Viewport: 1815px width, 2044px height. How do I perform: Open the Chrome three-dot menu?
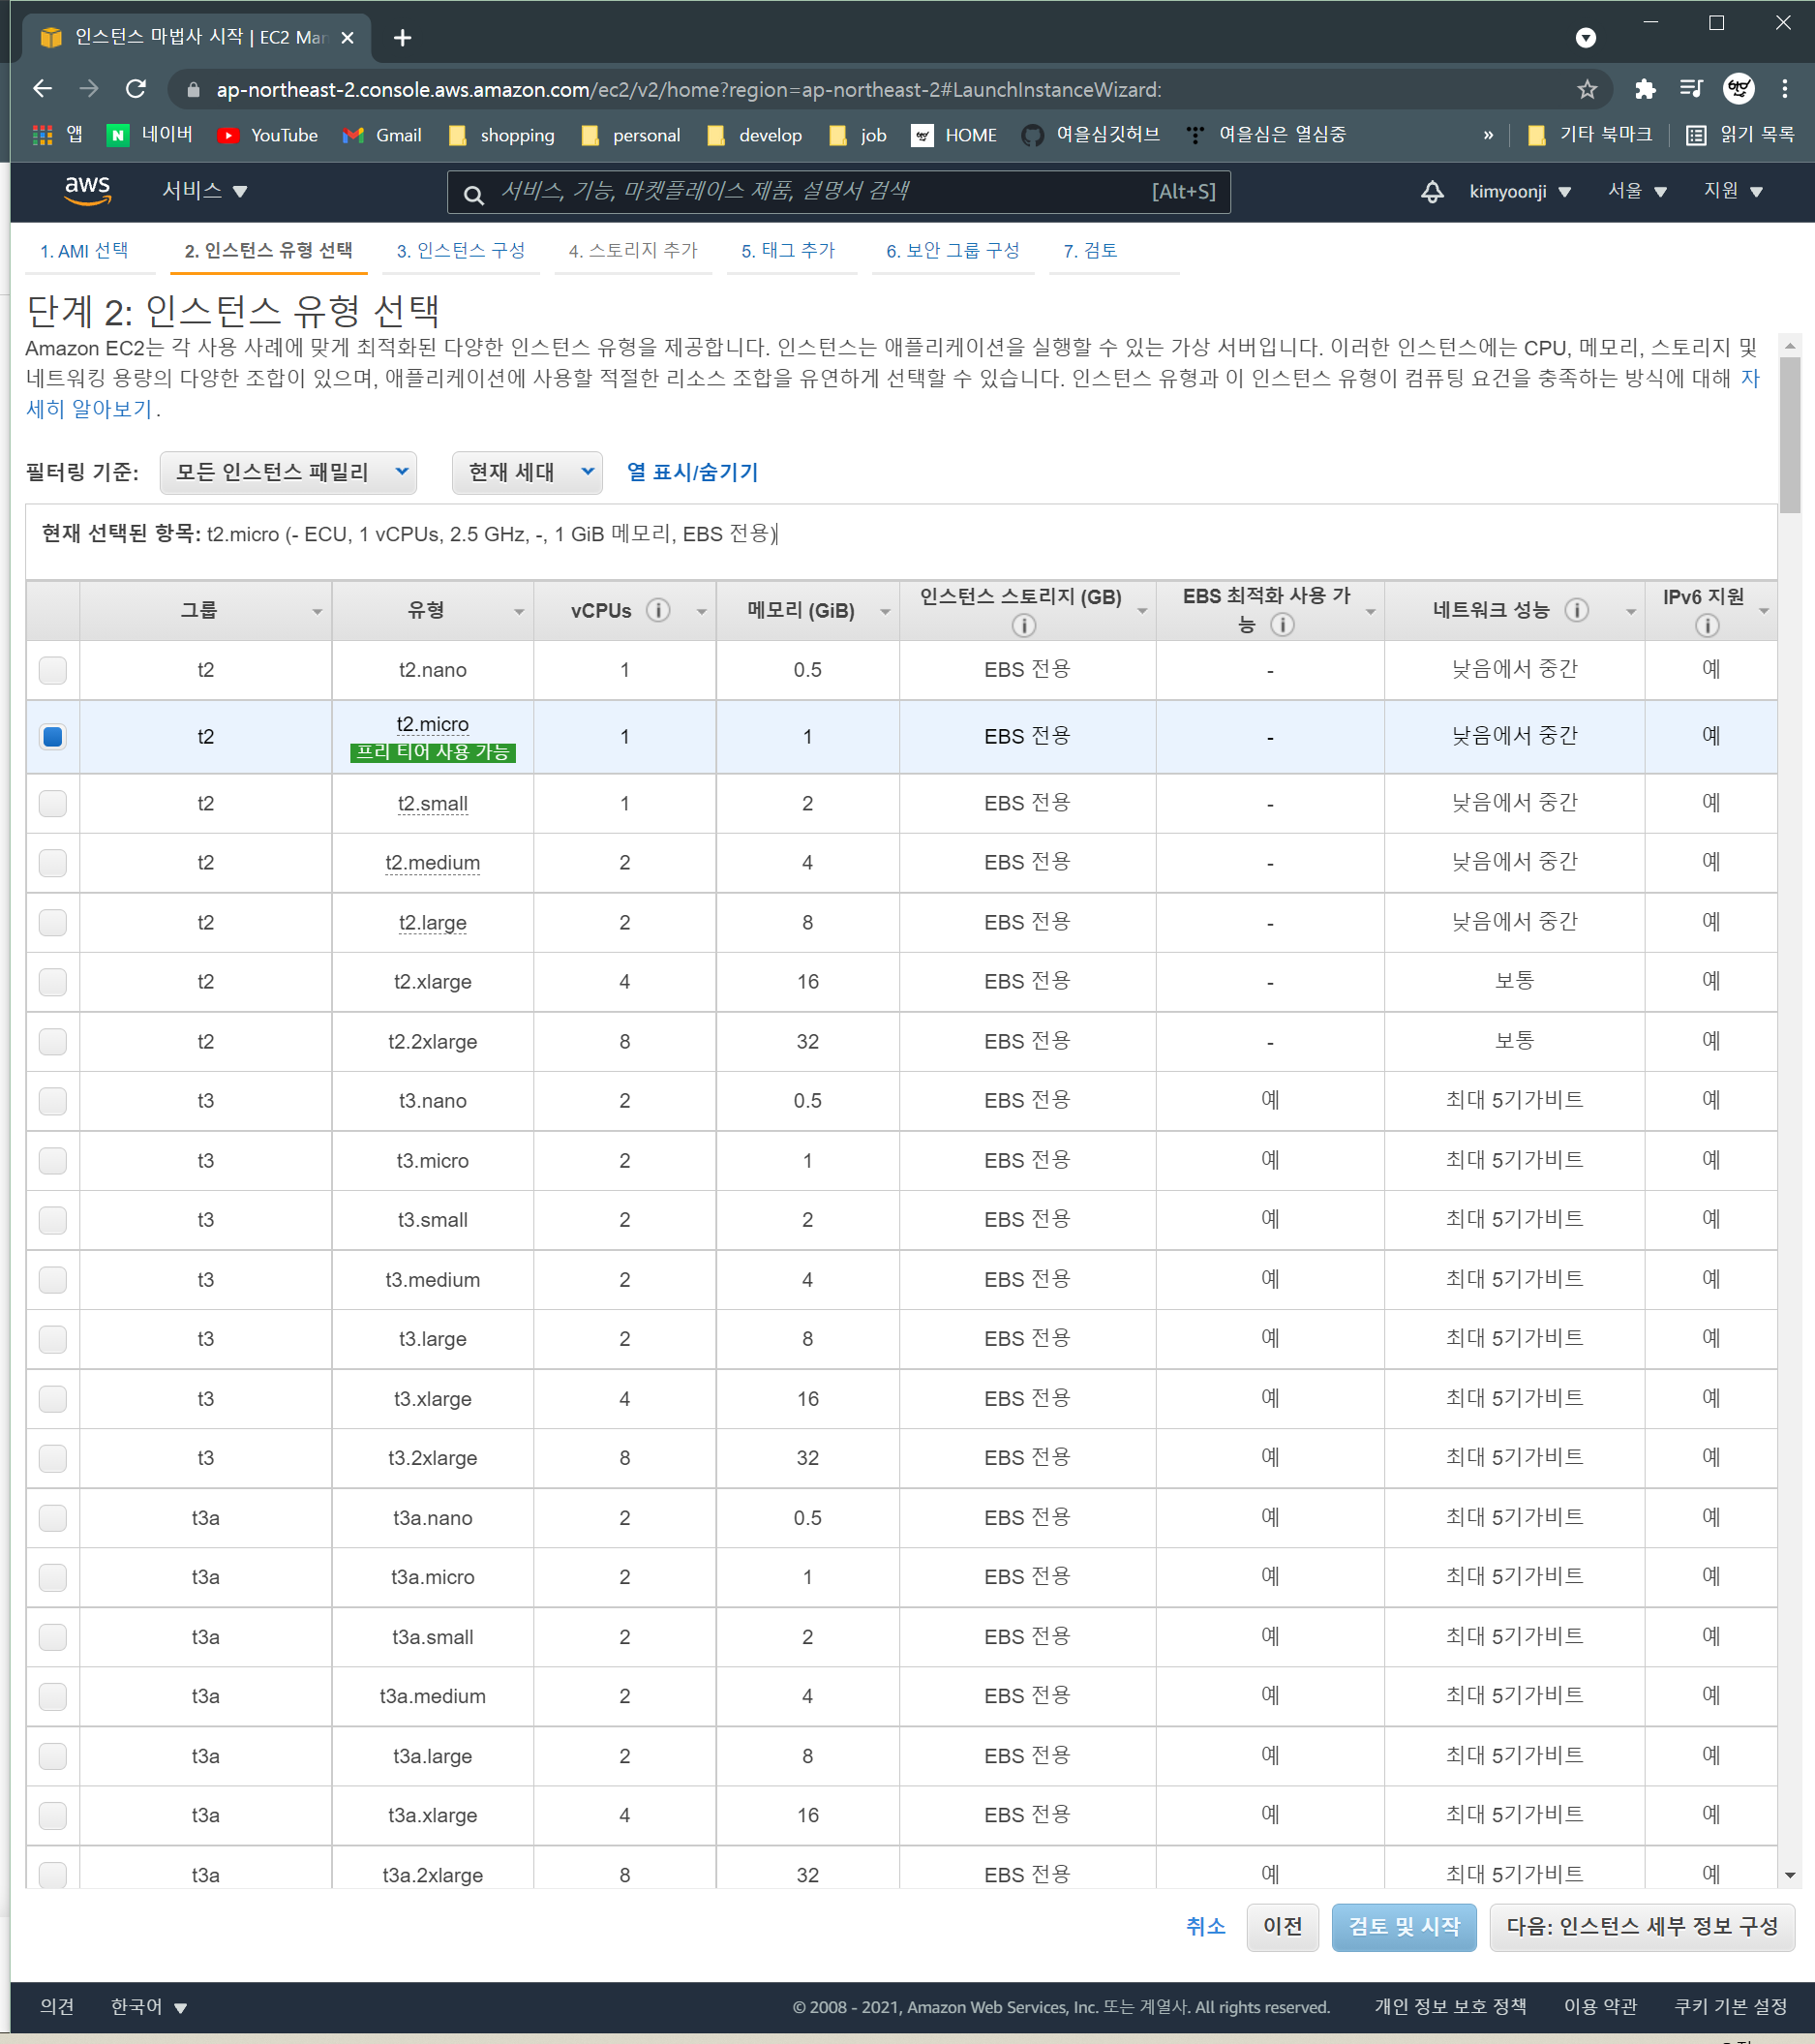[x=1785, y=89]
